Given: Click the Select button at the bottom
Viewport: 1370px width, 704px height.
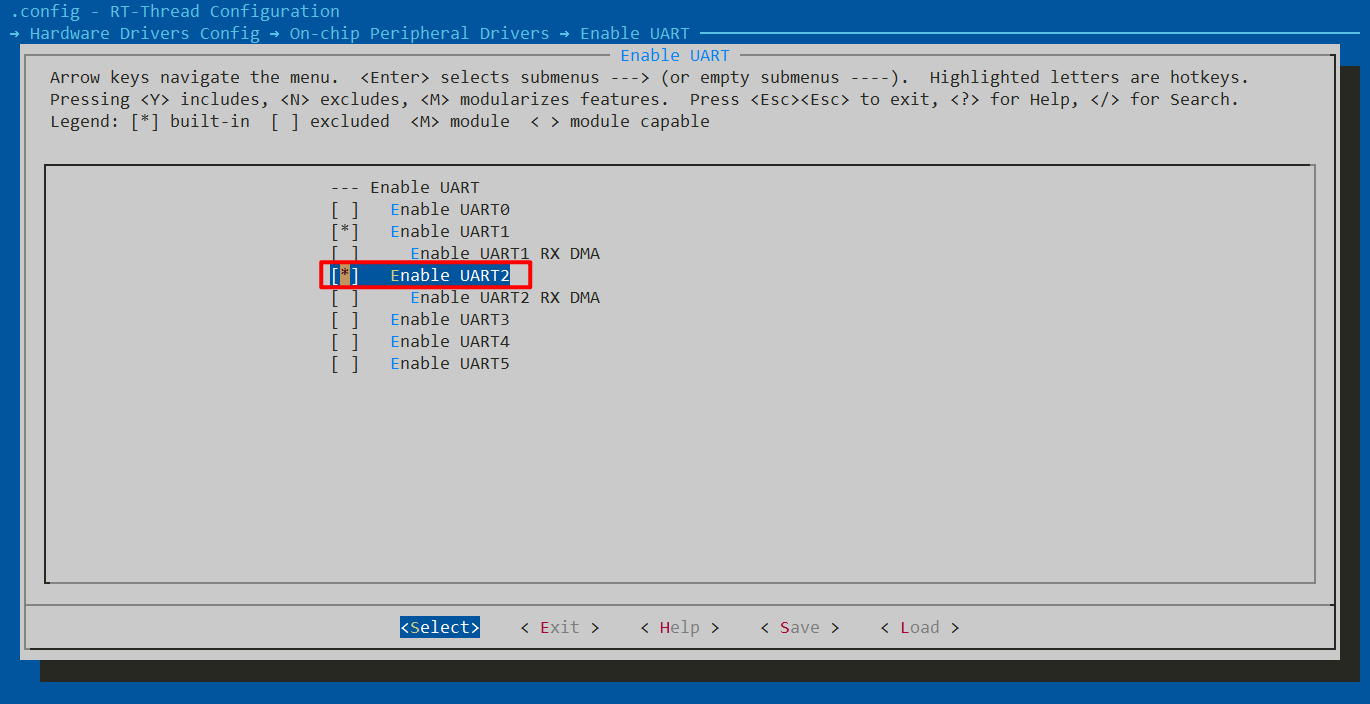Looking at the screenshot, I should (x=440, y=627).
